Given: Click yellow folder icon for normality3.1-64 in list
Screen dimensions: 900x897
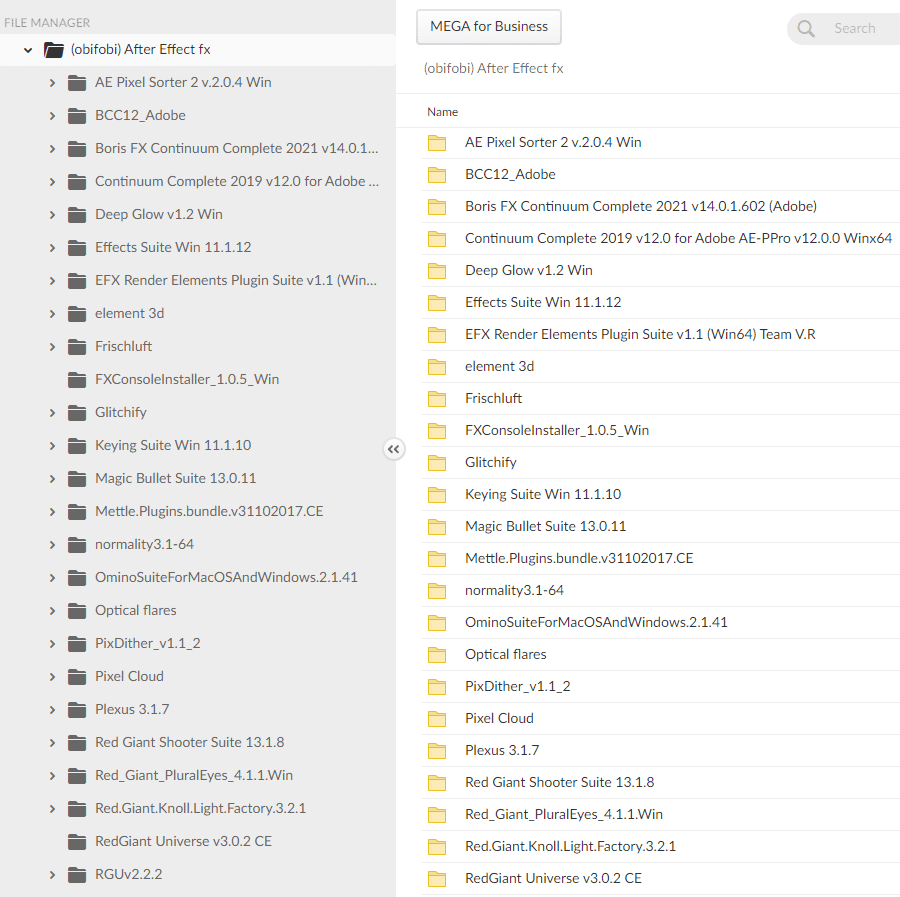Looking at the screenshot, I should tap(437, 591).
